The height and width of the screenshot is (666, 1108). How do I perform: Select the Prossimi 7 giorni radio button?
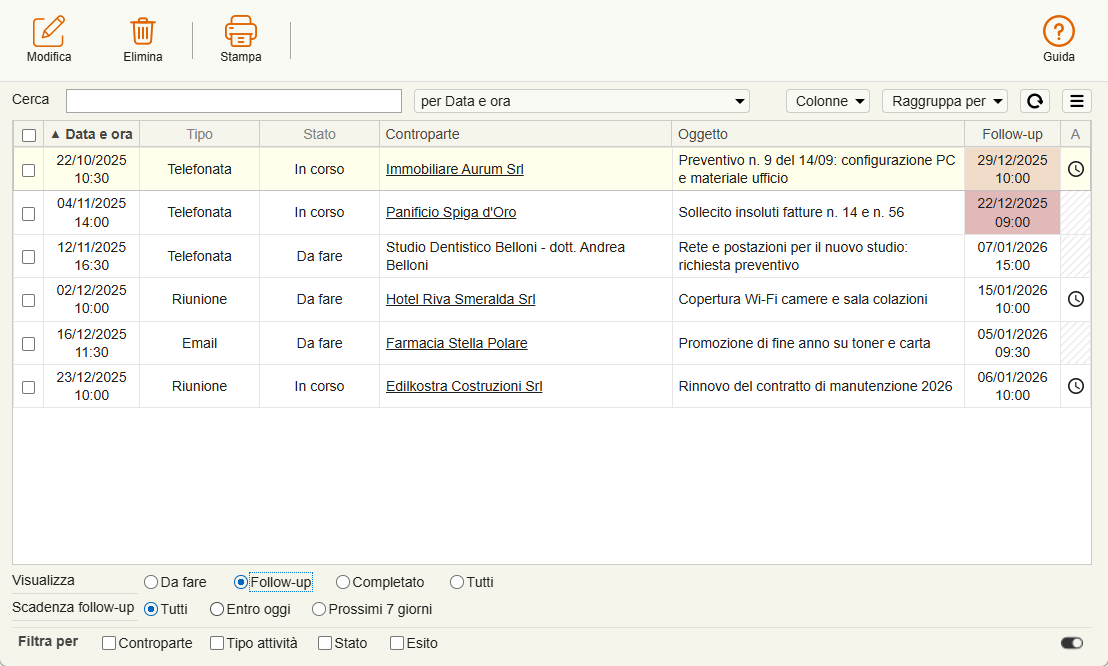pos(319,609)
